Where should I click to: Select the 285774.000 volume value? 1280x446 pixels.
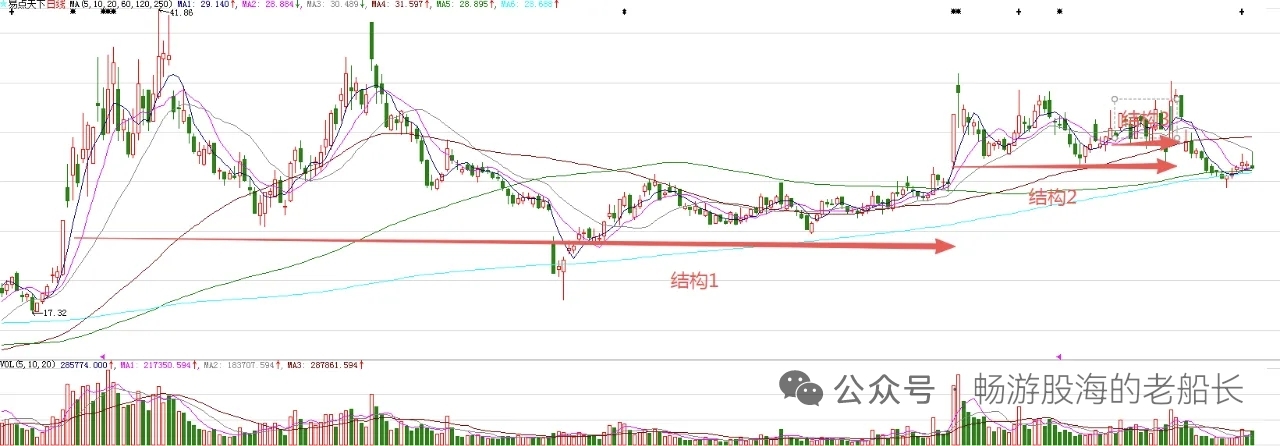[x=84, y=365]
